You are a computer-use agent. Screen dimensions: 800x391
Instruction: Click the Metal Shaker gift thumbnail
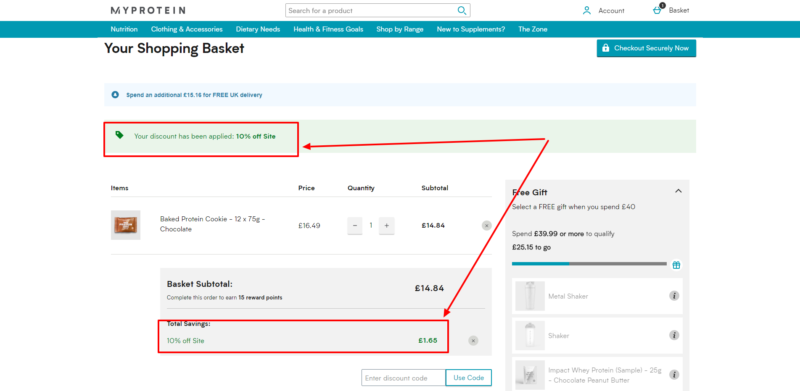click(530, 296)
